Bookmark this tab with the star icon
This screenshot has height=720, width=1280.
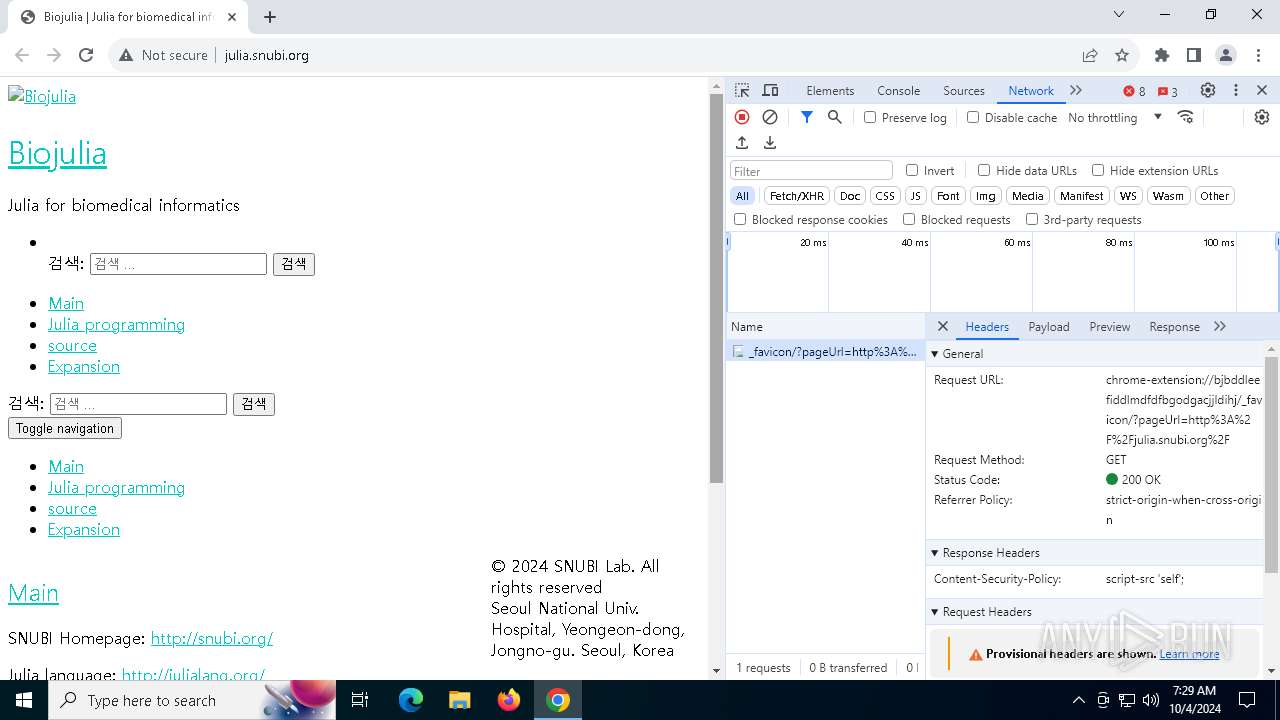[1122, 55]
